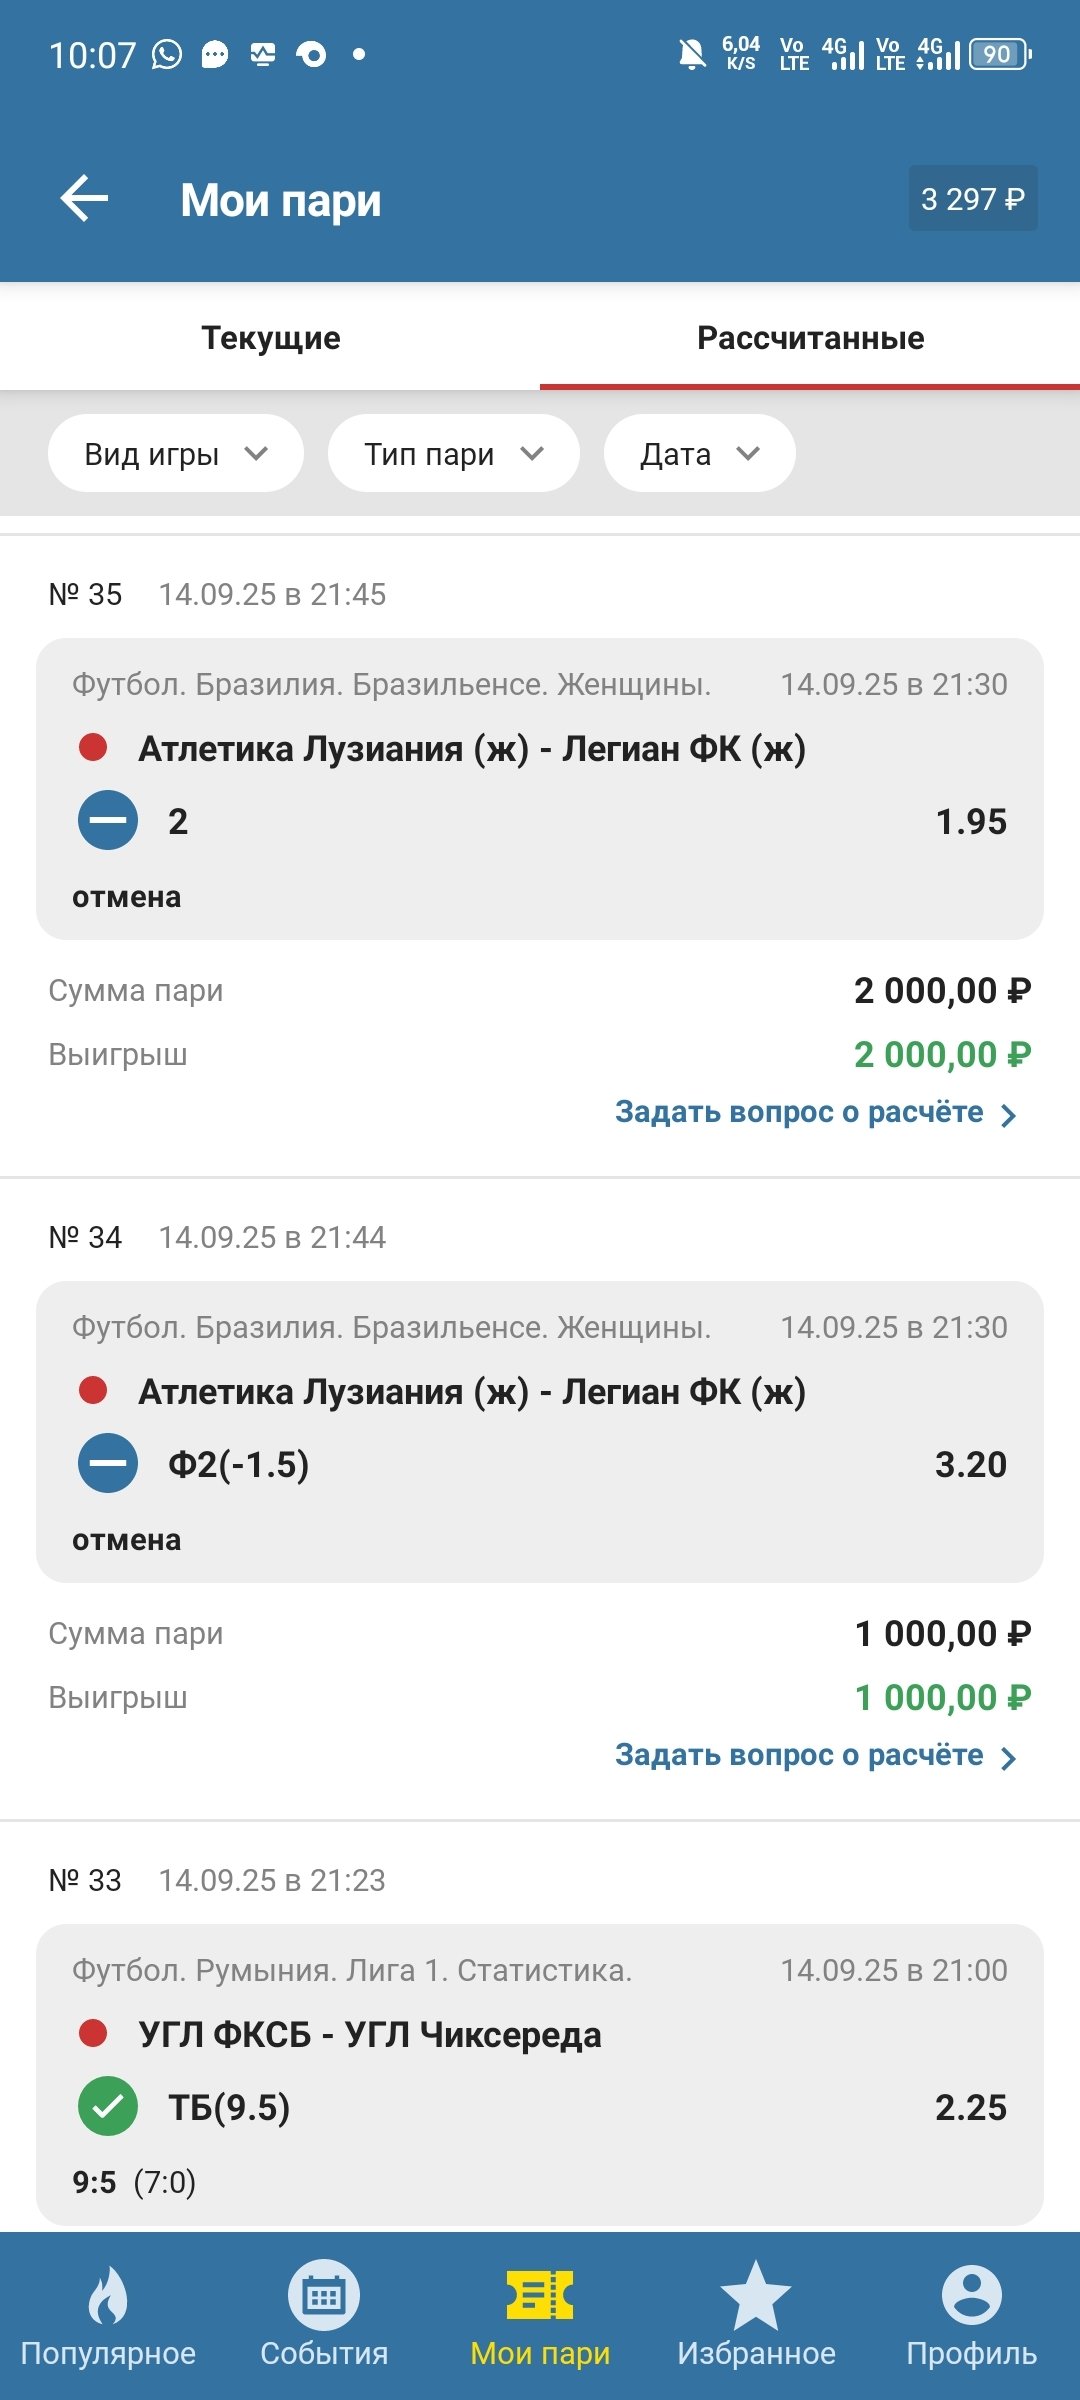The width and height of the screenshot is (1080, 2400).
Task: Tap the 3 297 ₽ balance button
Action: (972, 199)
